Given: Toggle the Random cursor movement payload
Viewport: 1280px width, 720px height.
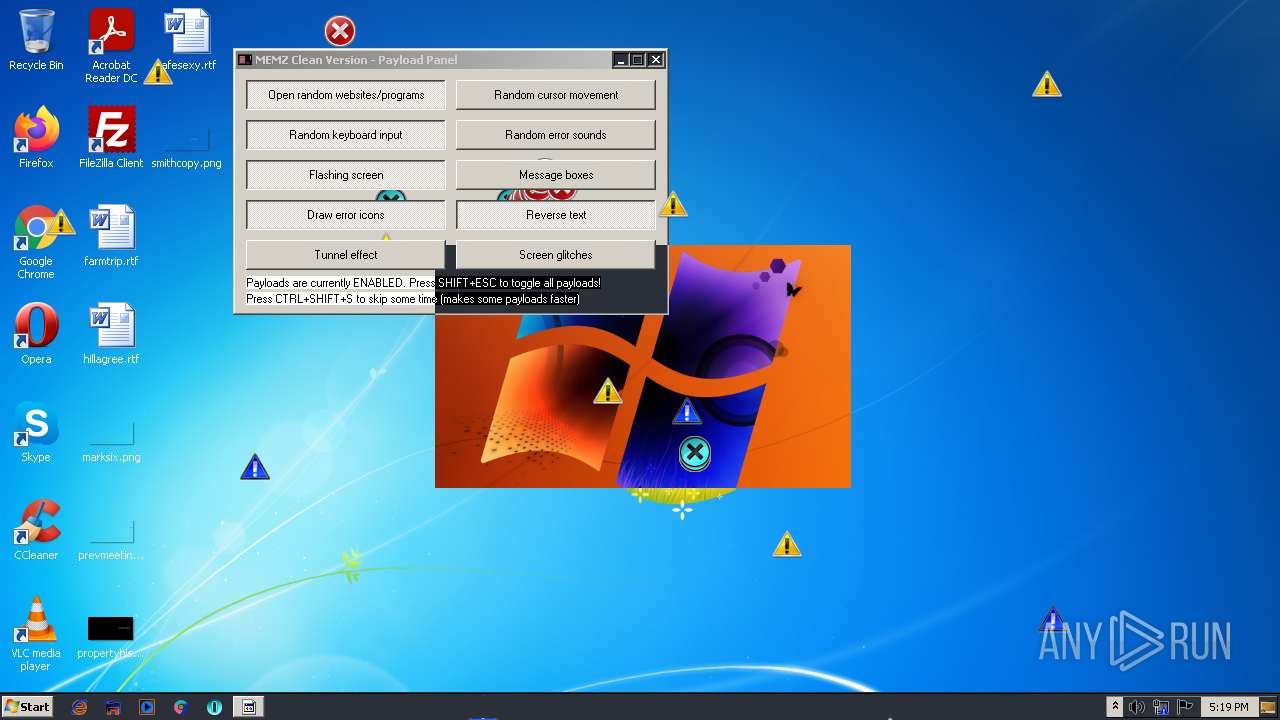Looking at the screenshot, I should click(x=556, y=95).
